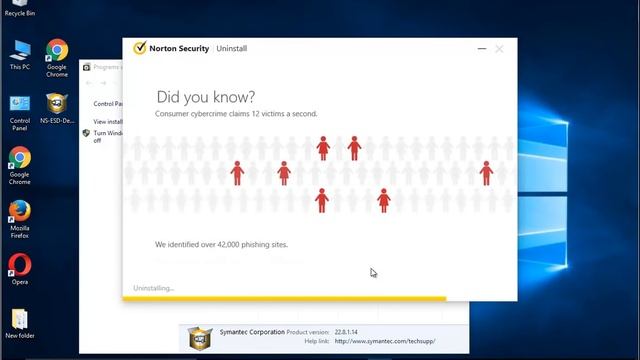Click the cybercrime 12 victims sentence
The image size is (640, 360).
click(236, 114)
